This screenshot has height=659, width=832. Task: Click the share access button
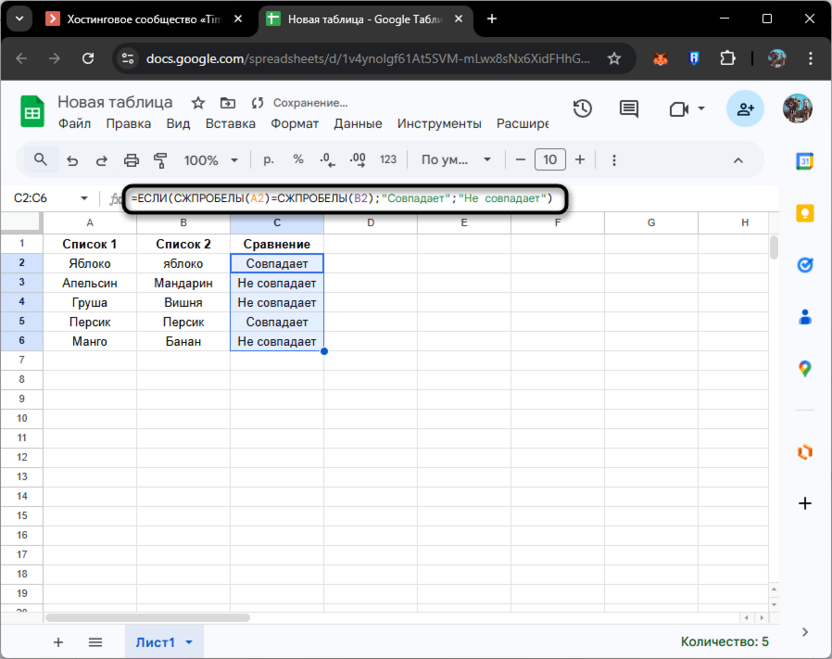point(745,109)
